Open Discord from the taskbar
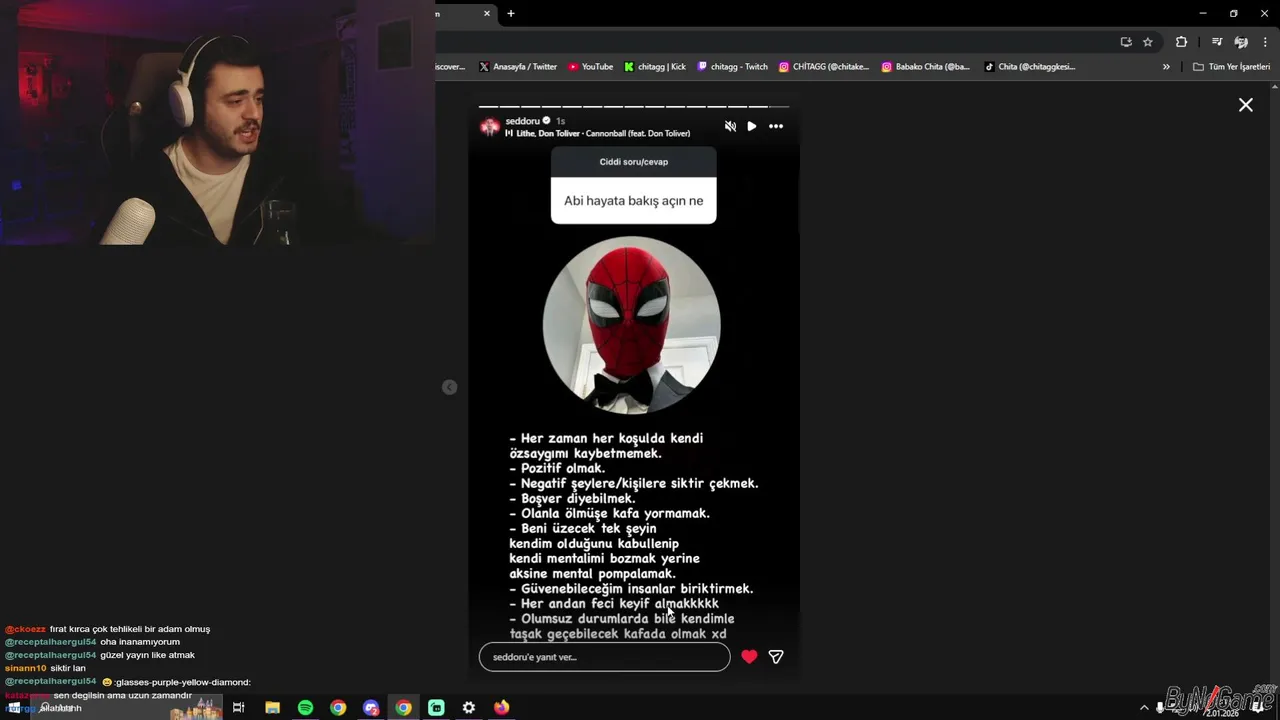This screenshot has width=1280, height=720. pyautogui.click(x=371, y=708)
